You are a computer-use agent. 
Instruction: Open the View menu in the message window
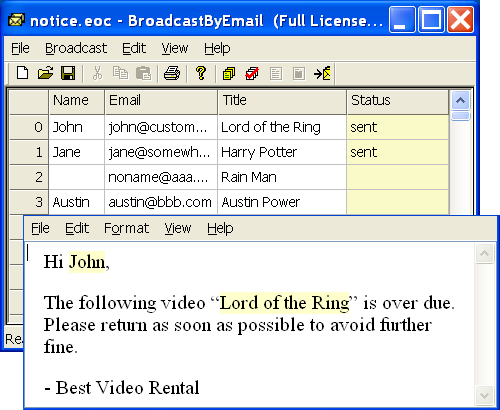tap(178, 229)
